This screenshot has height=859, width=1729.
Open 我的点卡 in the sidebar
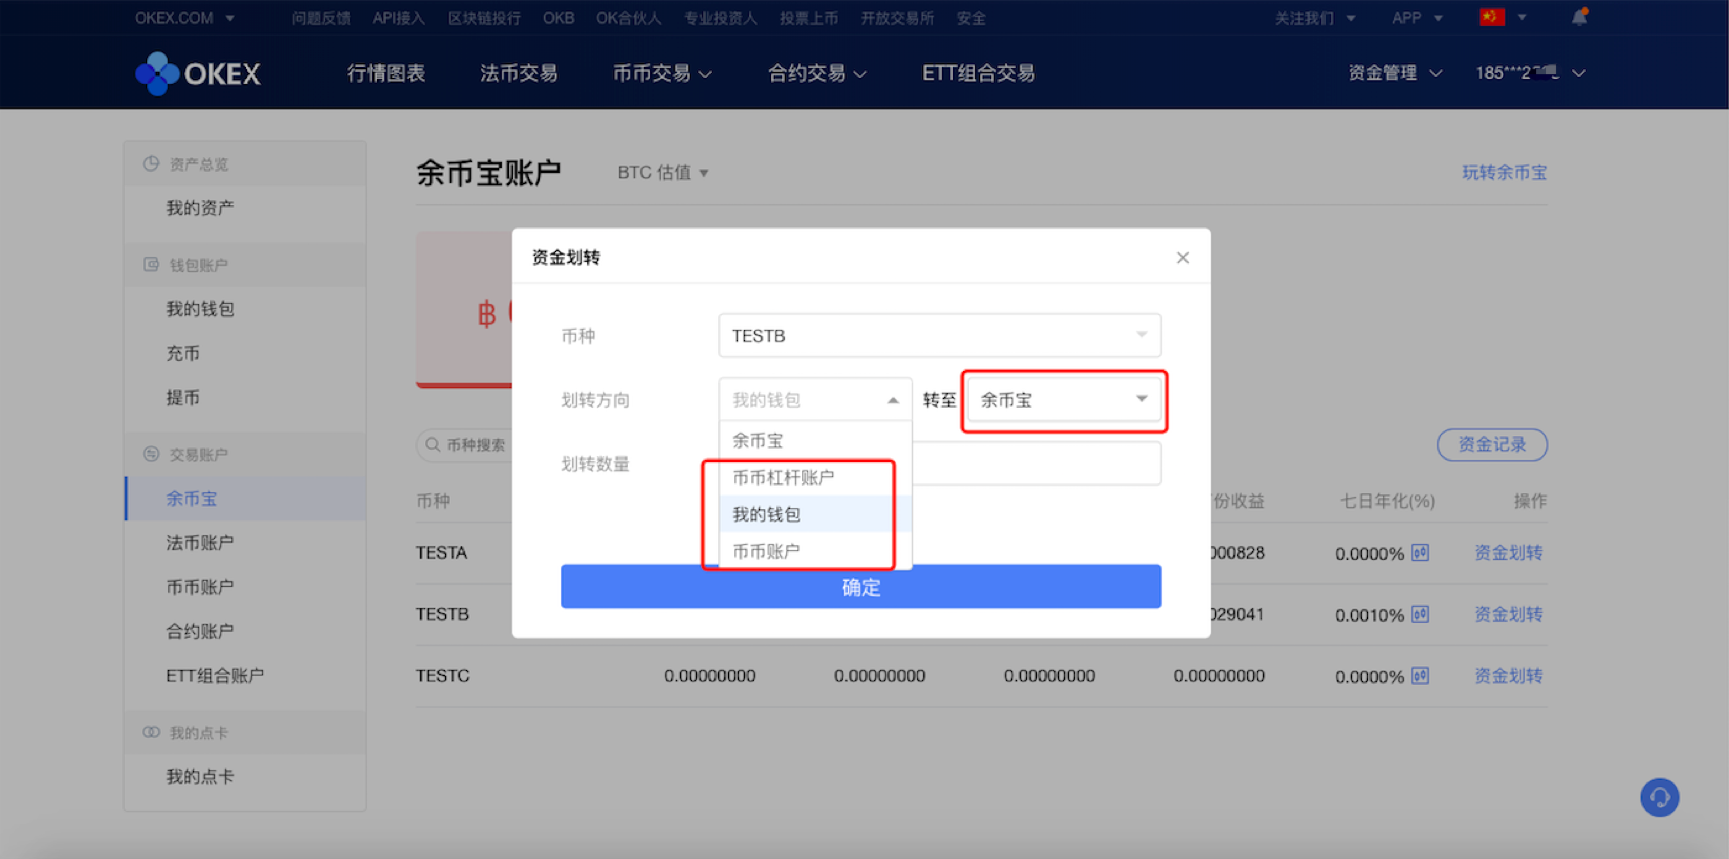pyautogui.click(x=200, y=776)
